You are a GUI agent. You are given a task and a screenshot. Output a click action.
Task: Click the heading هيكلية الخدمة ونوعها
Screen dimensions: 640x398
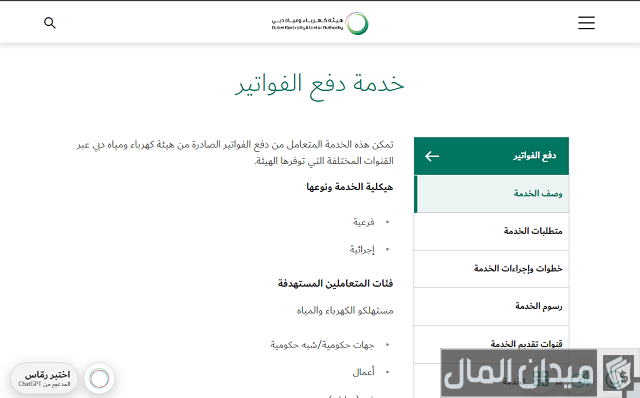349,187
